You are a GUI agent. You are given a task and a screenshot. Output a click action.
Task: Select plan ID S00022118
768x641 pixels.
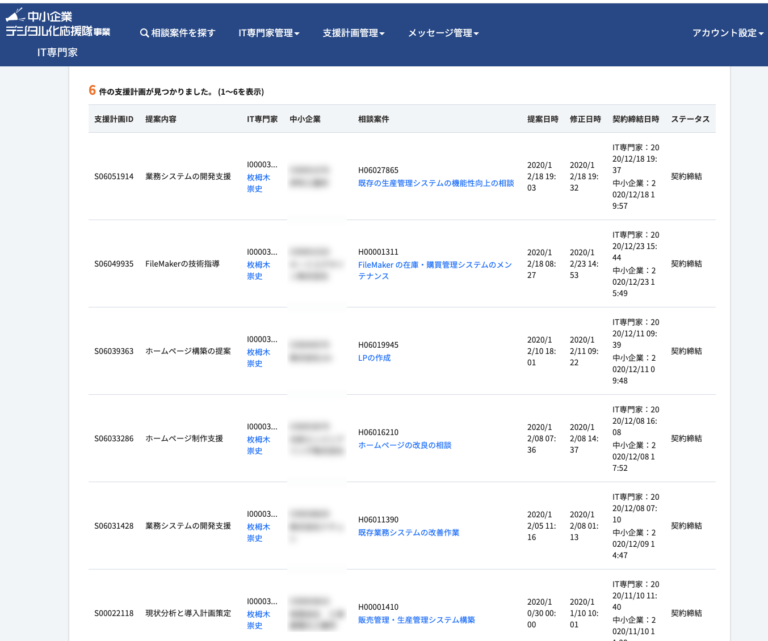[x=114, y=613]
